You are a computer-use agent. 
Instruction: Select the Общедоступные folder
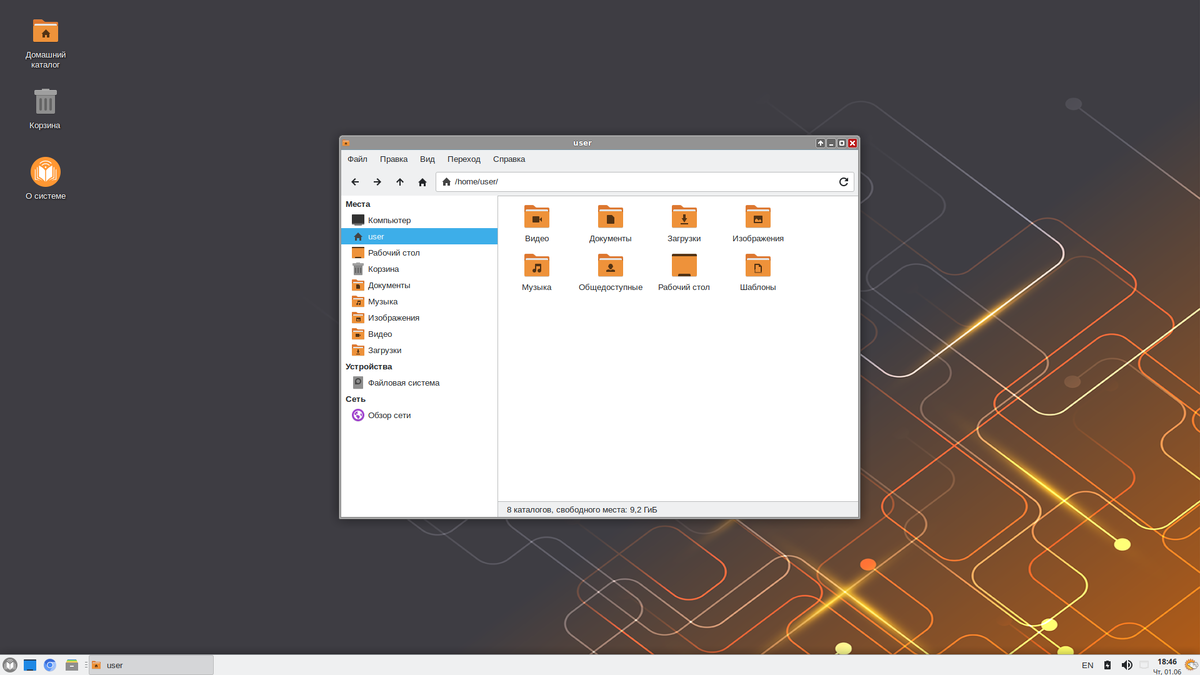(x=610, y=272)
